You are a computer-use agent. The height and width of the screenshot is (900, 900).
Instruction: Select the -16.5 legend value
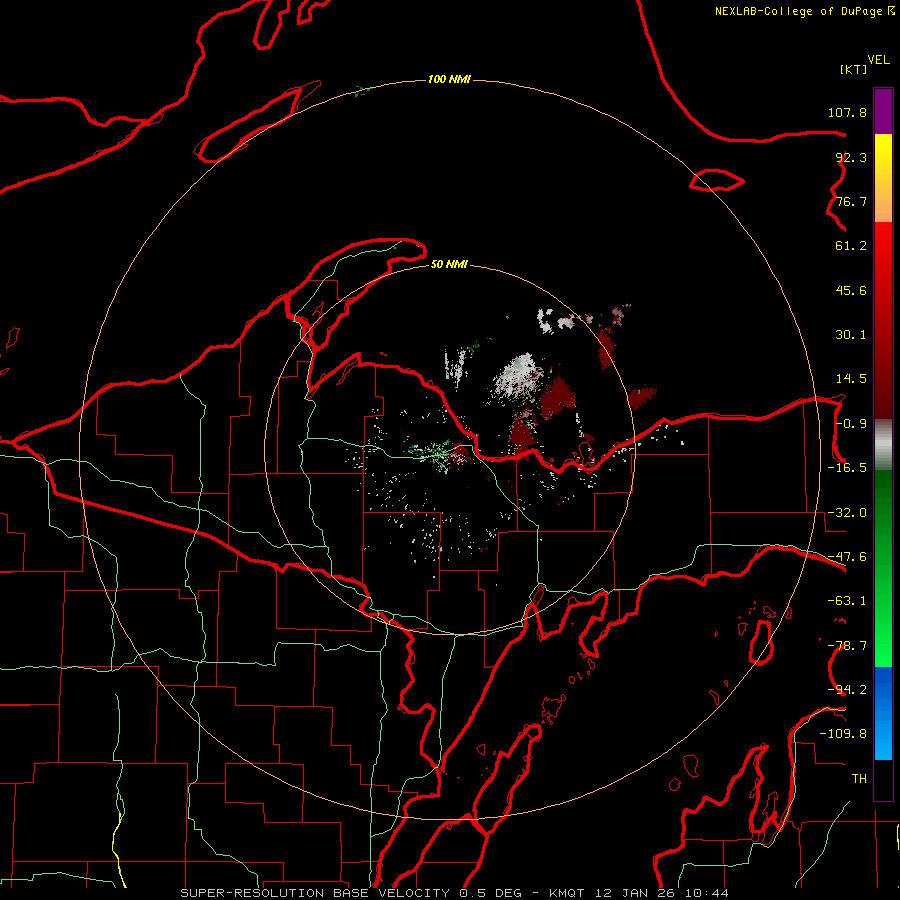(847, 468)
